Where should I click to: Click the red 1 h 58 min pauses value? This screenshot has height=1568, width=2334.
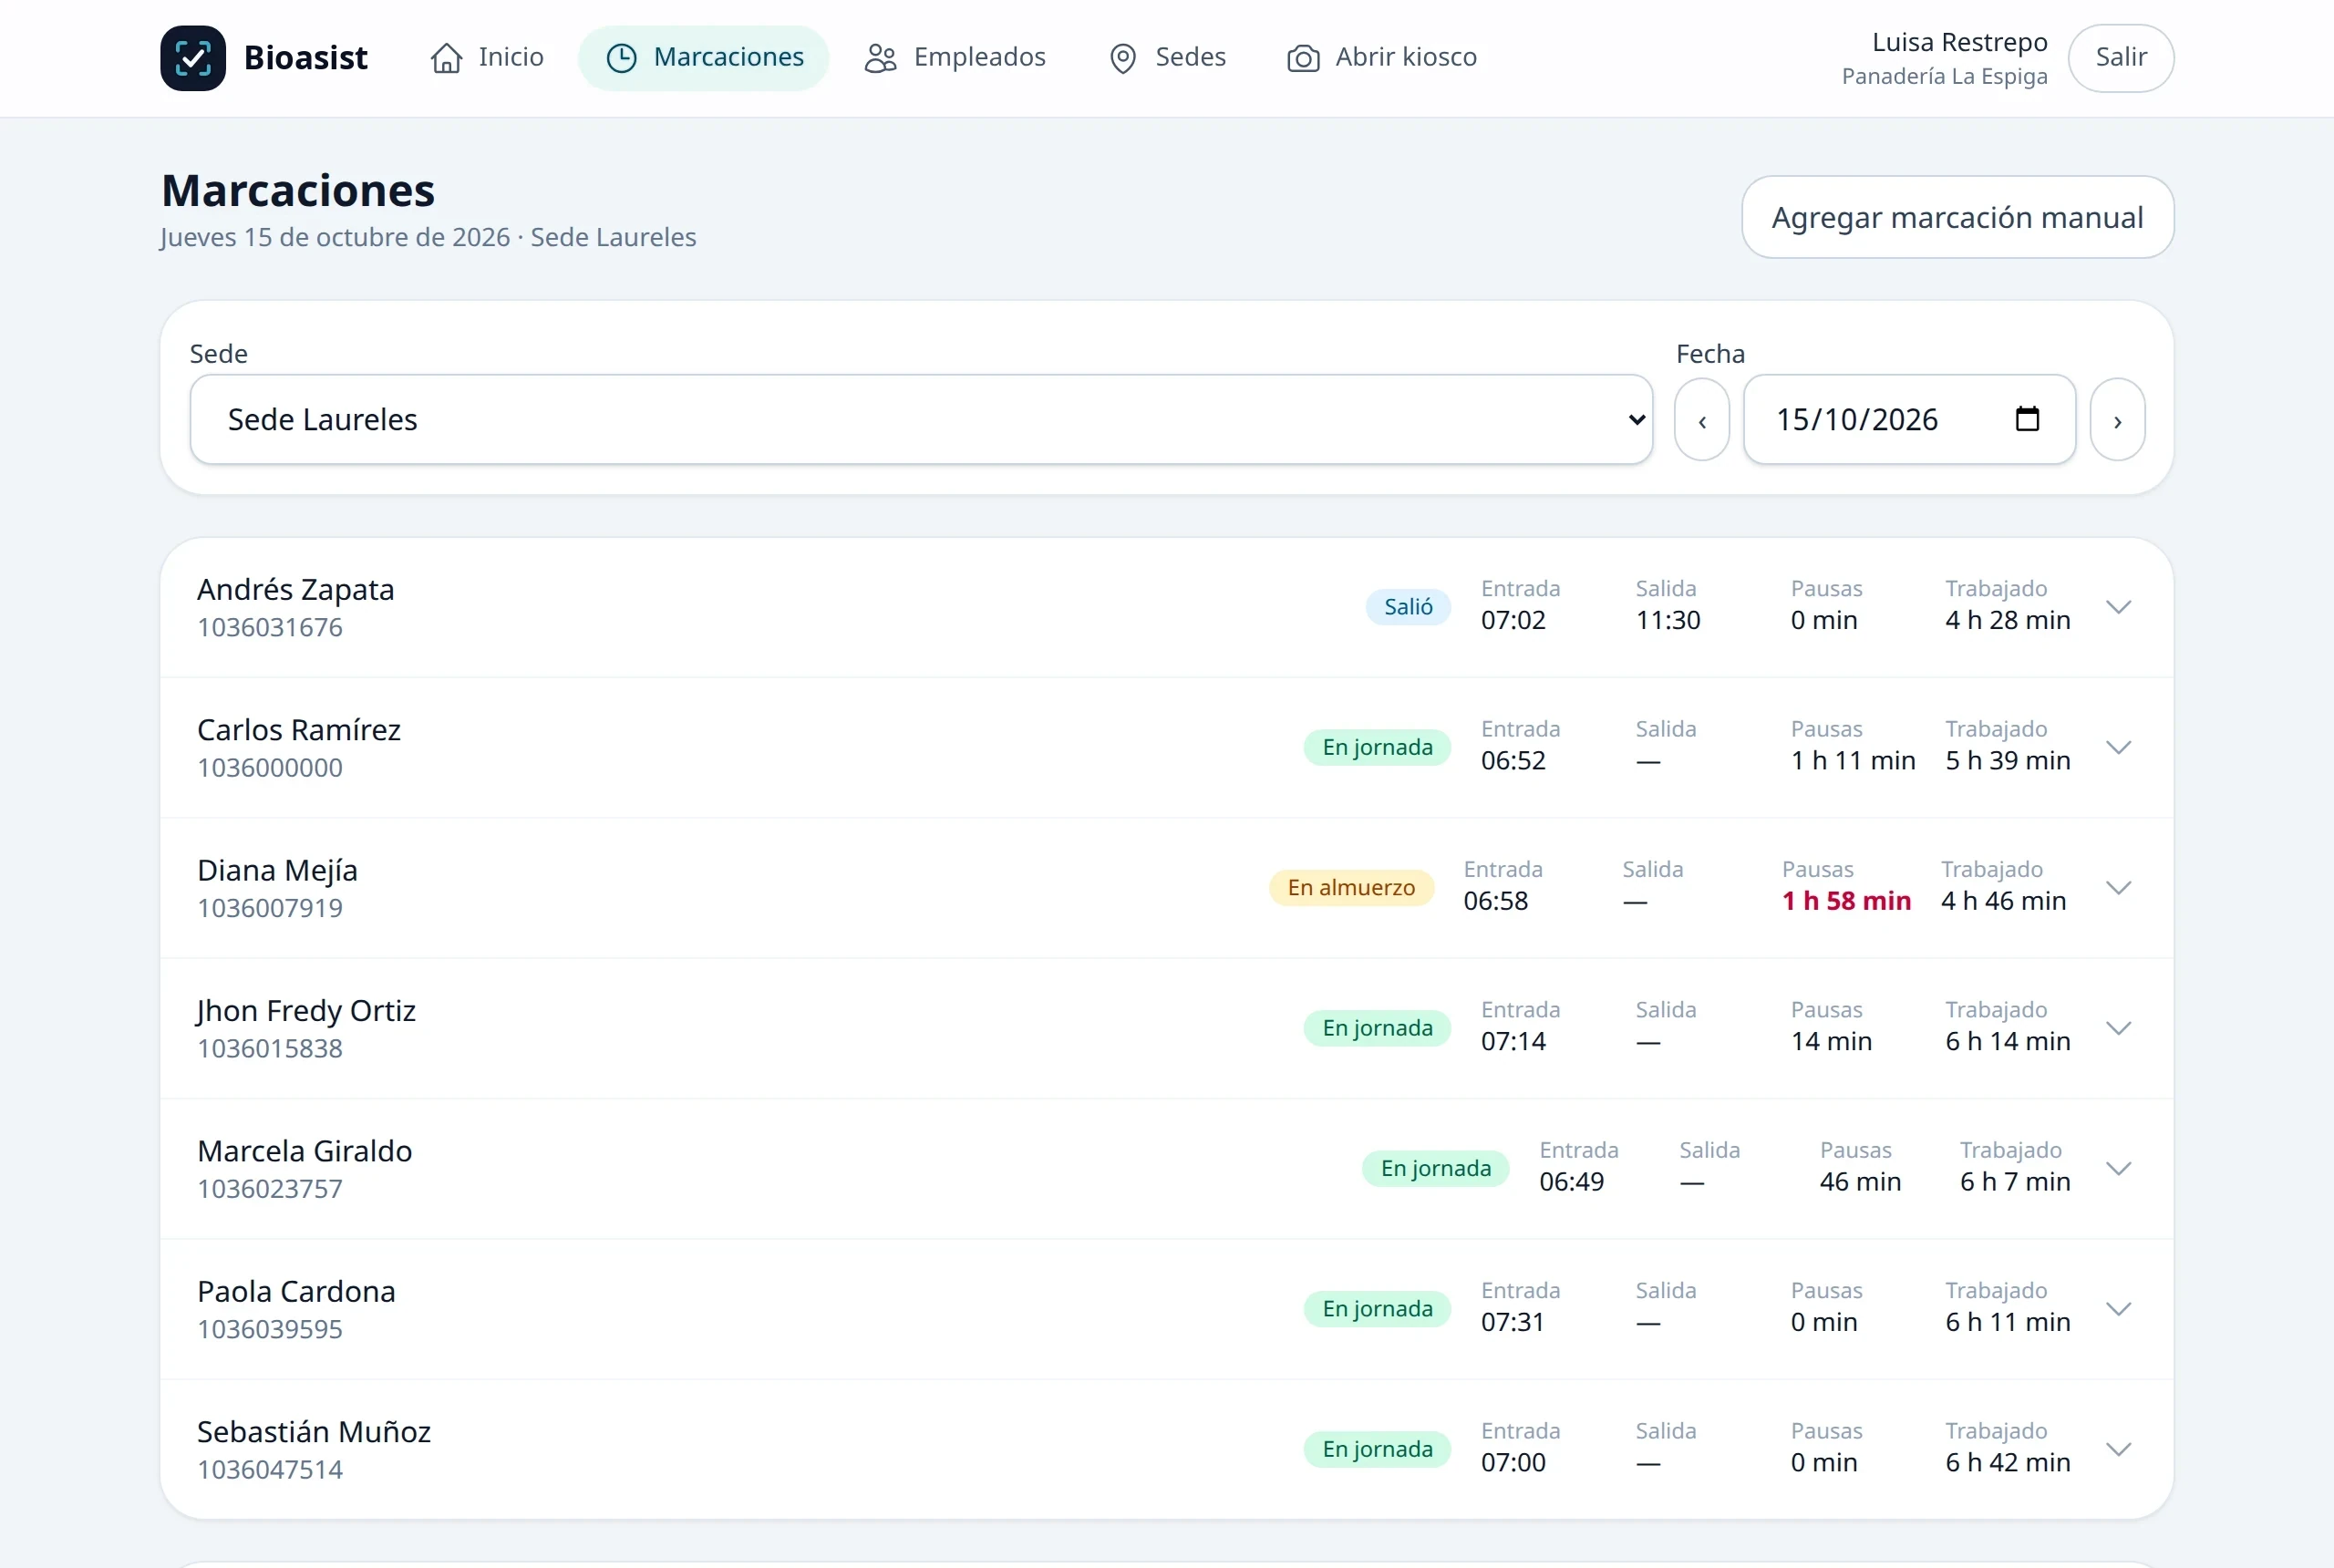click(x=1846, y=901)
